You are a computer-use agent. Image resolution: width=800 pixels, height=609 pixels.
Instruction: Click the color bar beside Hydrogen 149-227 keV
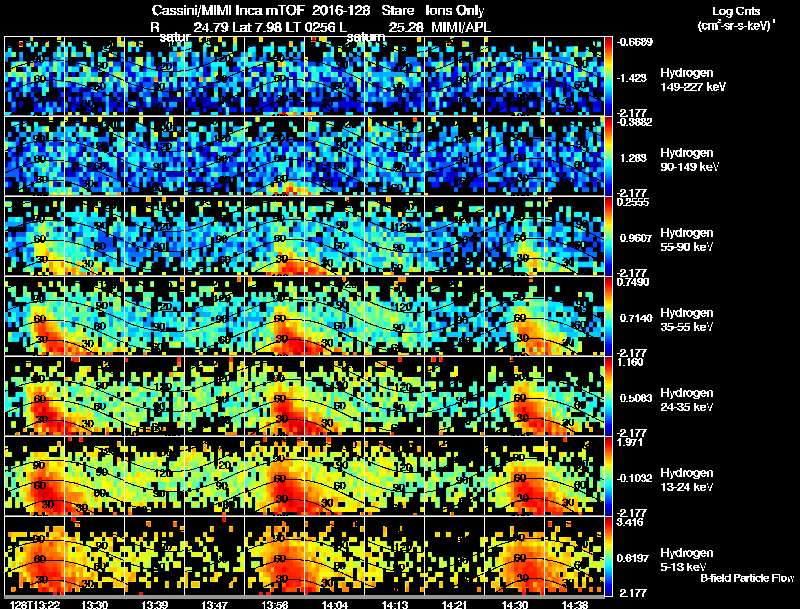tap(608, 75)
